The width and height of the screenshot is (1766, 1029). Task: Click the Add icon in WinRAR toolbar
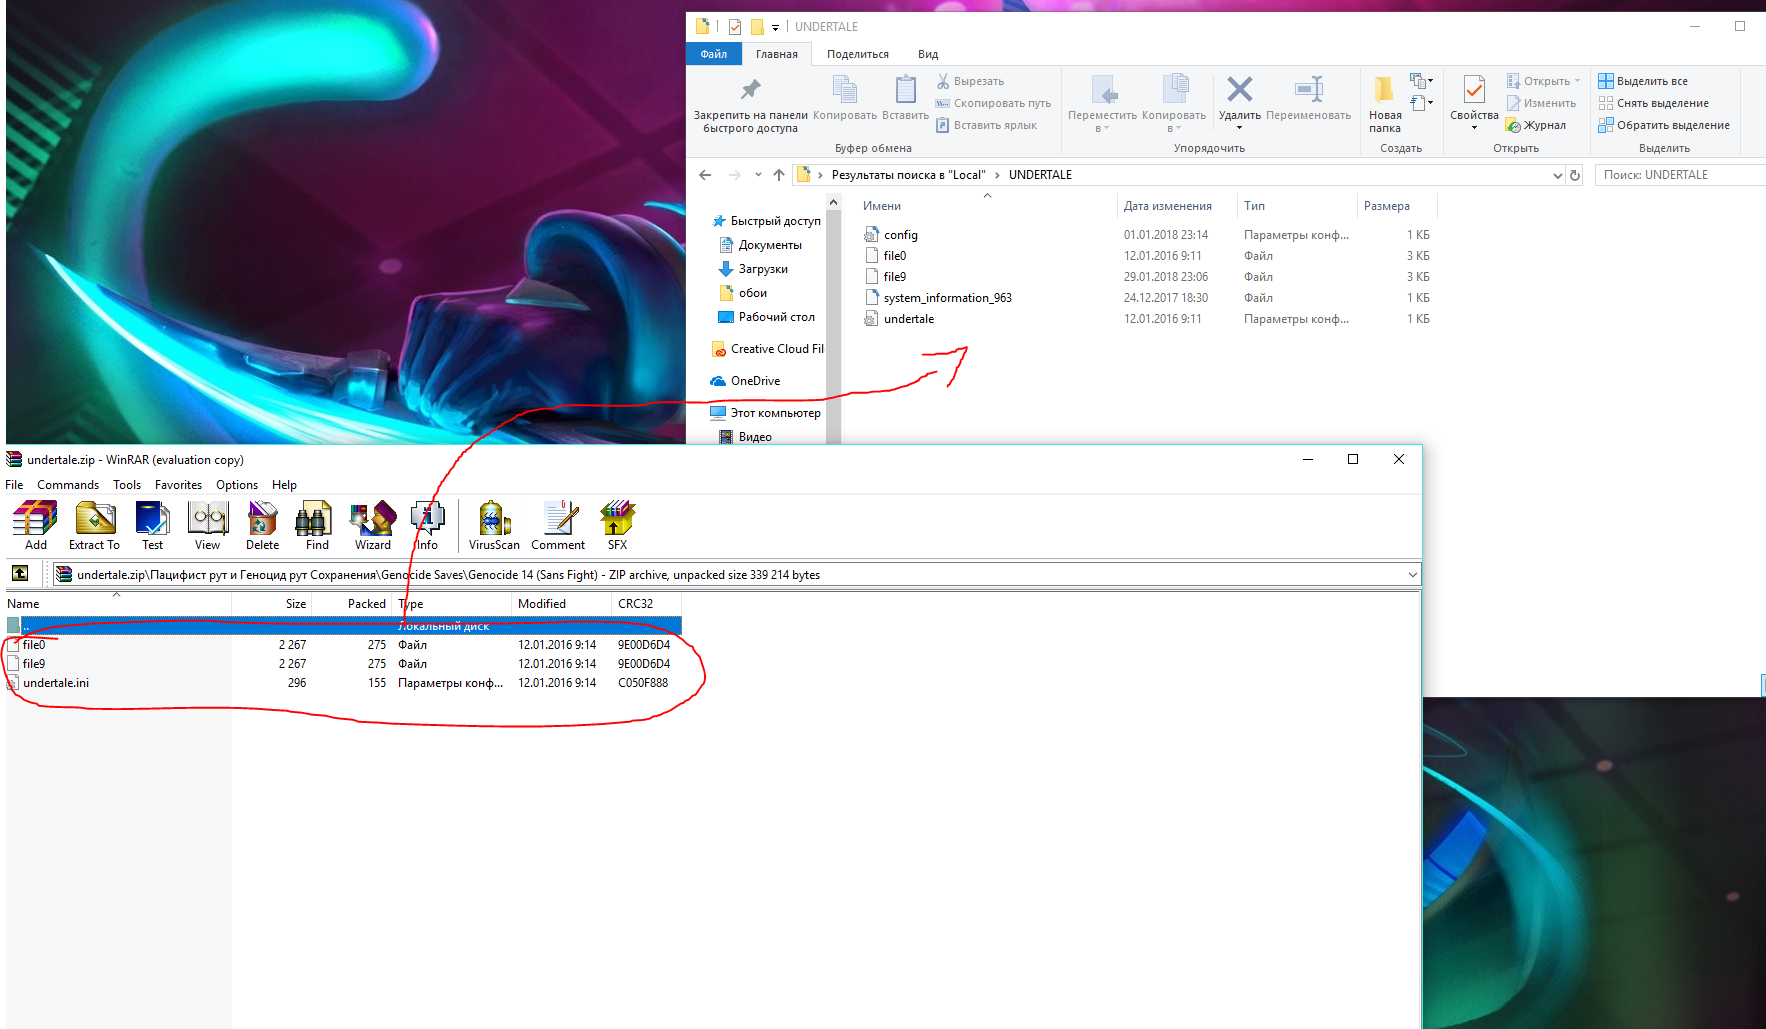point(36,525)
